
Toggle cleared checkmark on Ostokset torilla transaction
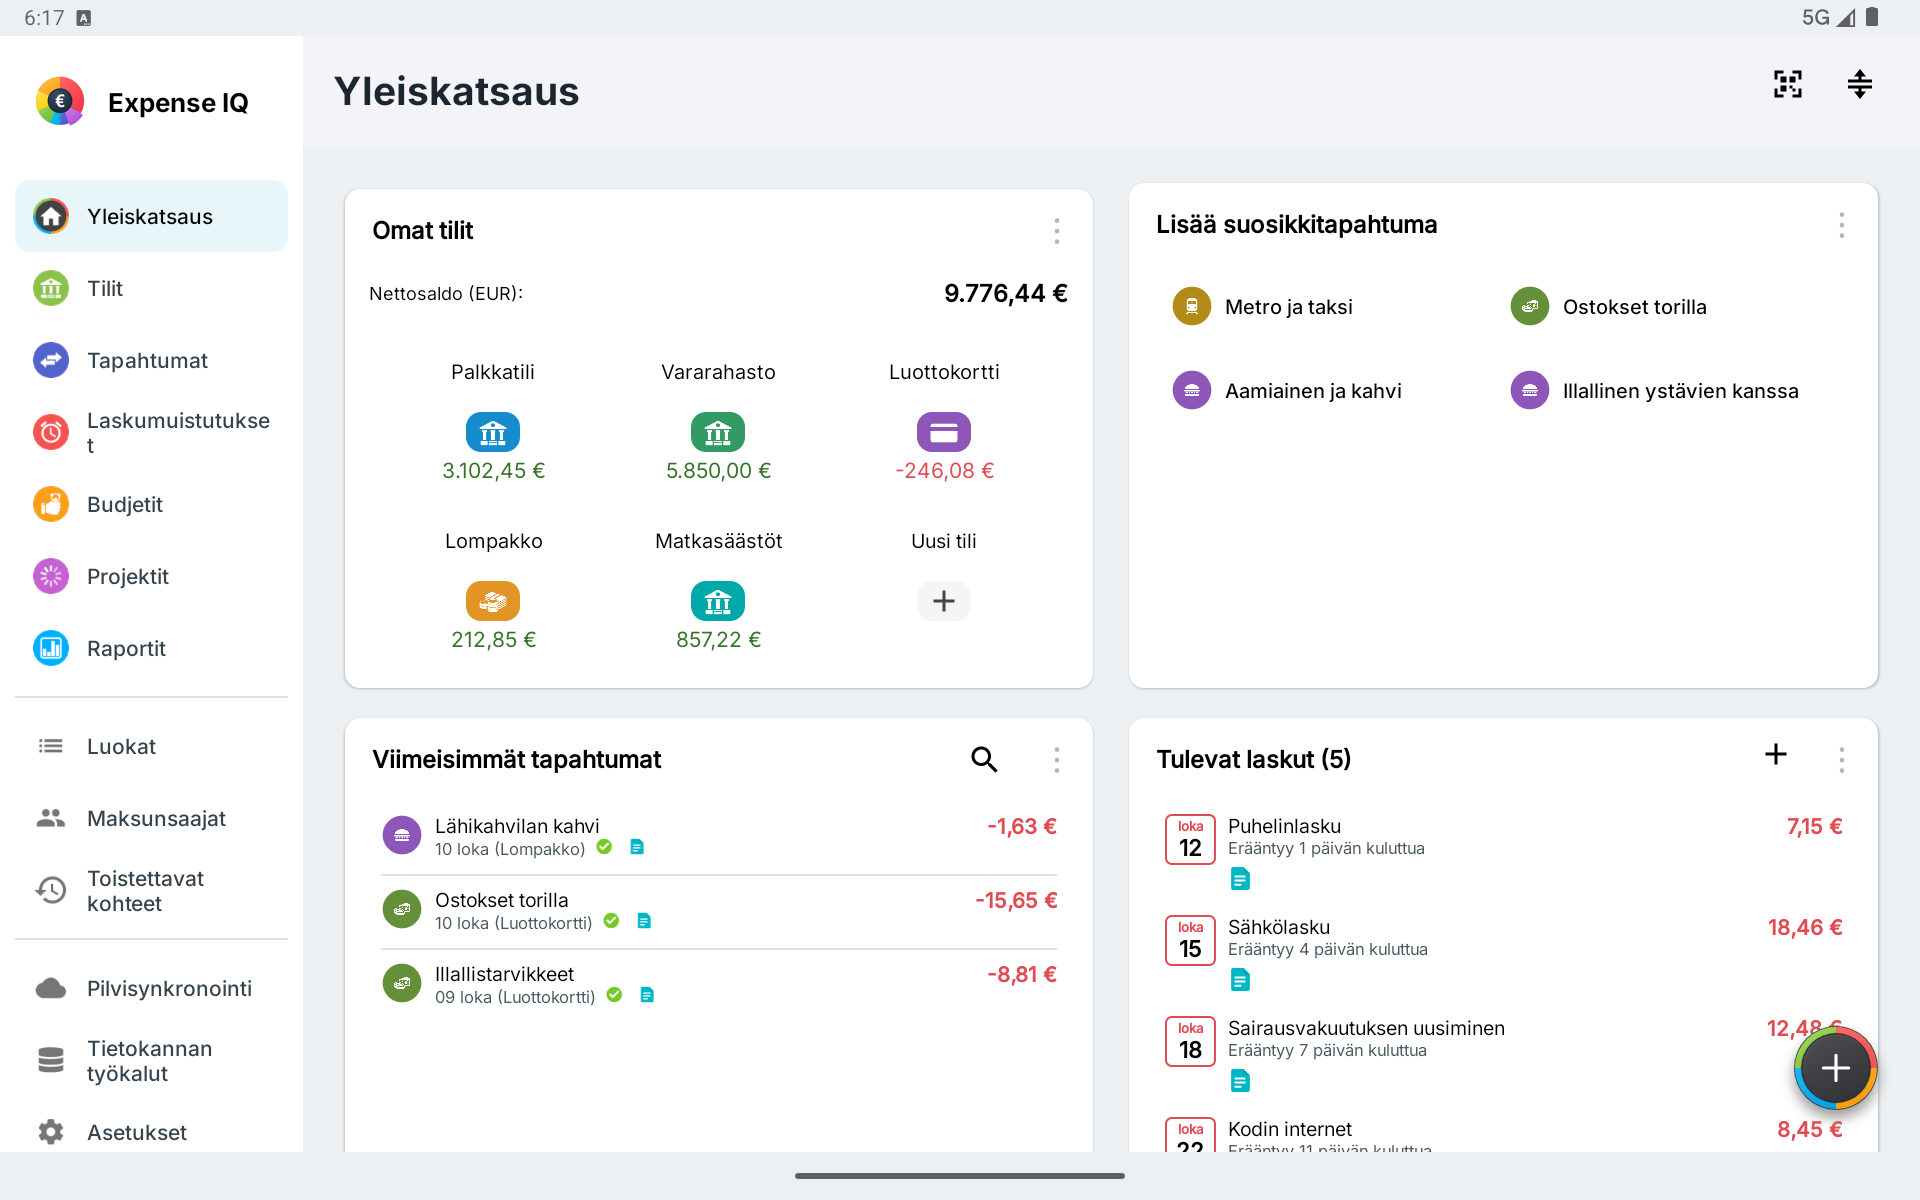click(x=611, y=921)
